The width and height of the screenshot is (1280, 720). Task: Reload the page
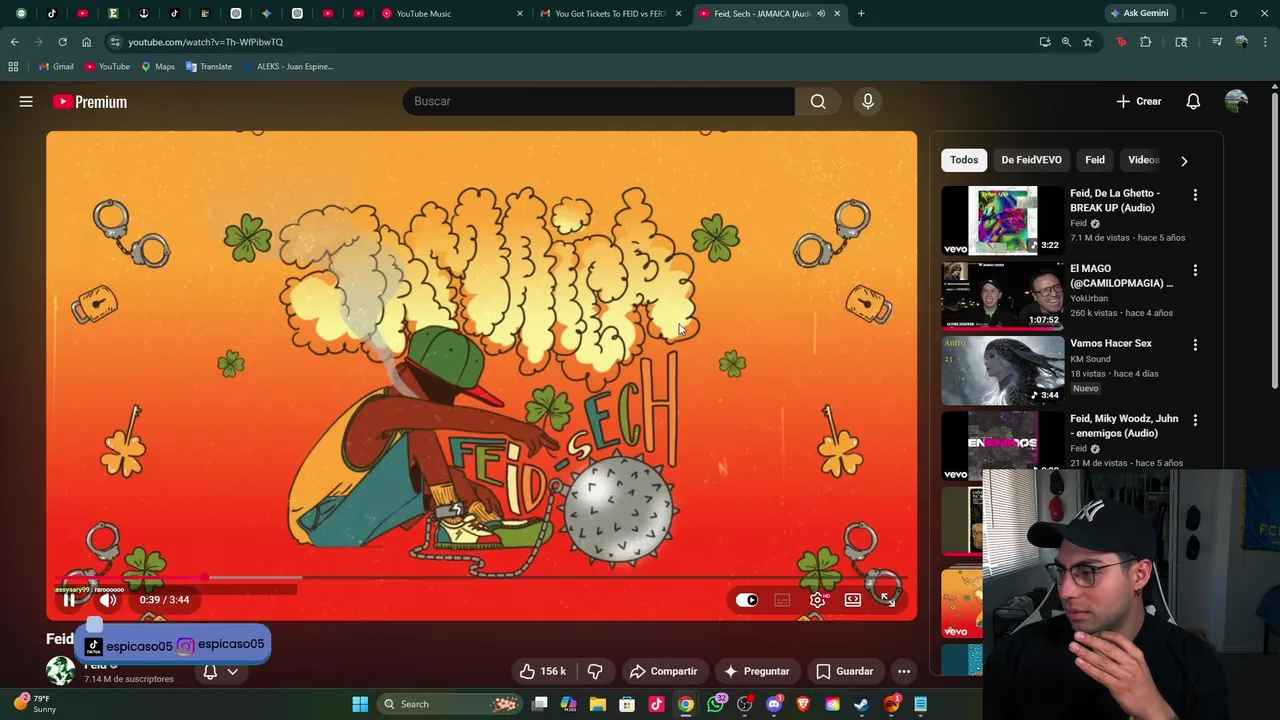(62, 42)
